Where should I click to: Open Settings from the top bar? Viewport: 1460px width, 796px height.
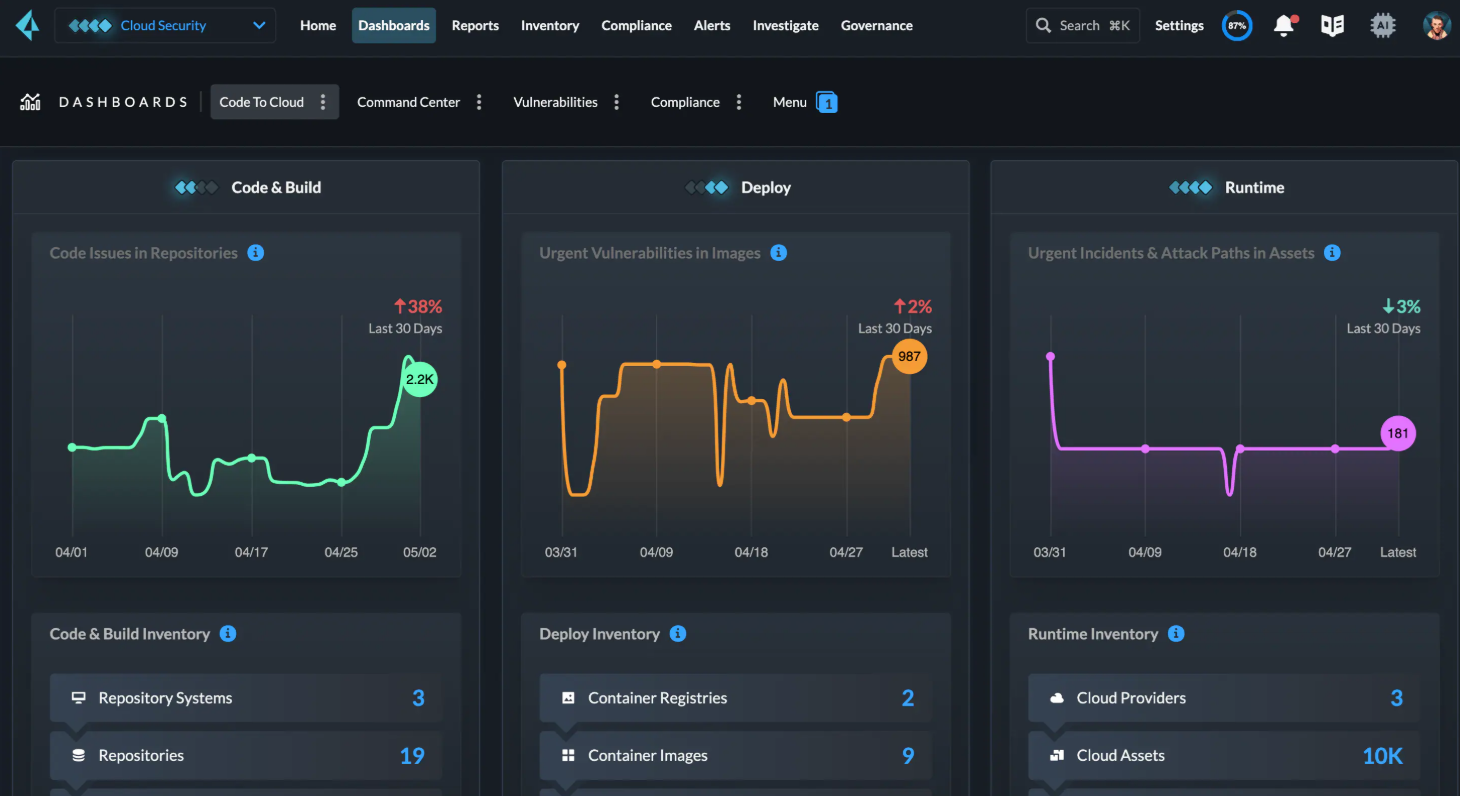(1179, 25)
